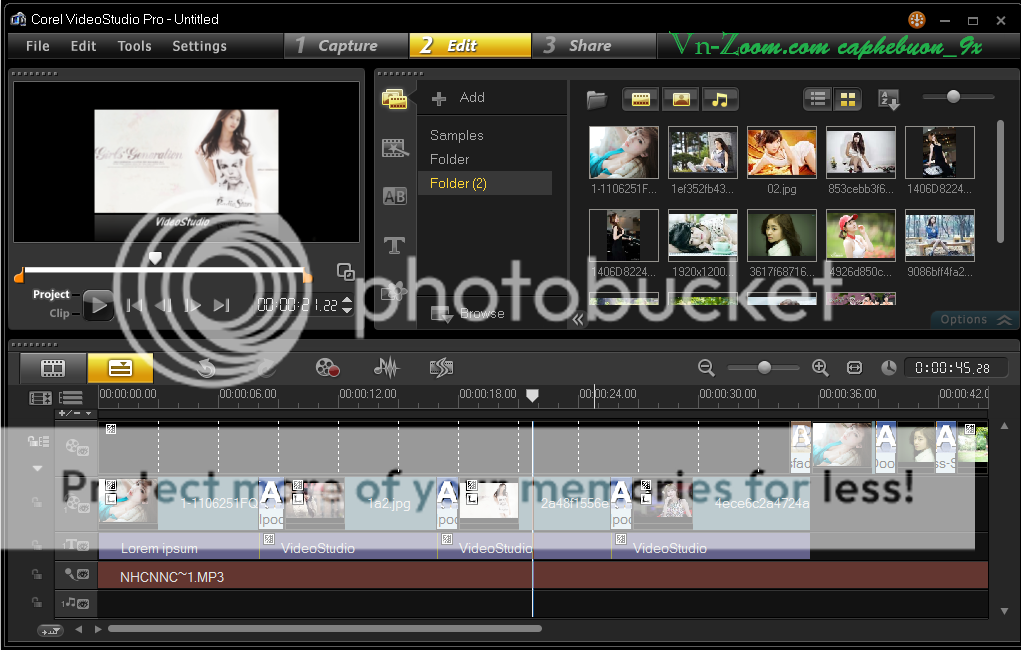This screenshot has width=1021, height=650.
Task: Toggle show videos filter in library
Action: 641,99
